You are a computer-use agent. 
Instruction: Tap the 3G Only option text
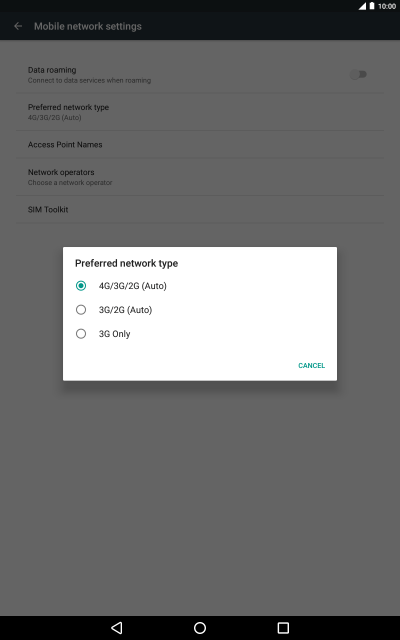pyautogui.click(x=114, y=334)
